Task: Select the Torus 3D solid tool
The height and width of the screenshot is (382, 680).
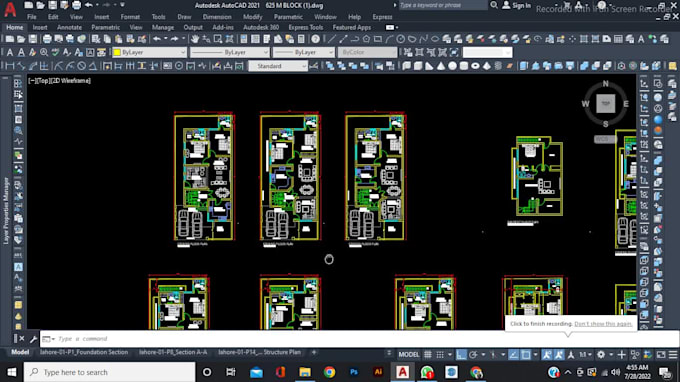Action: point(475,66)
